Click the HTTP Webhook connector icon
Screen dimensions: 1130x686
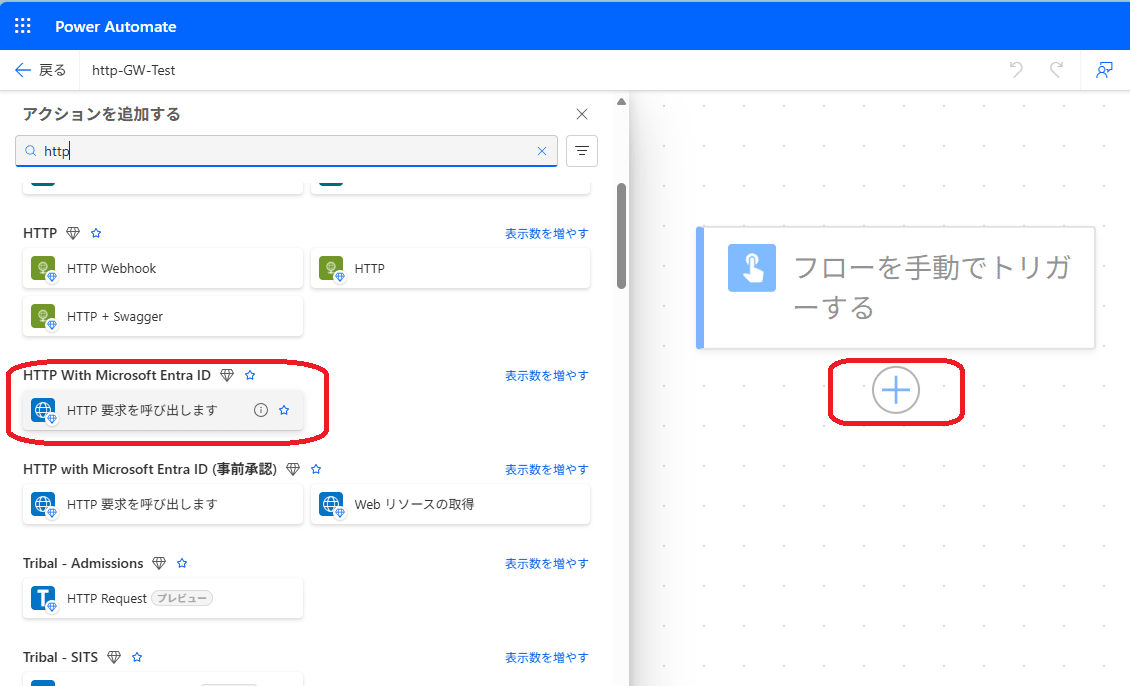click(43, 268)
